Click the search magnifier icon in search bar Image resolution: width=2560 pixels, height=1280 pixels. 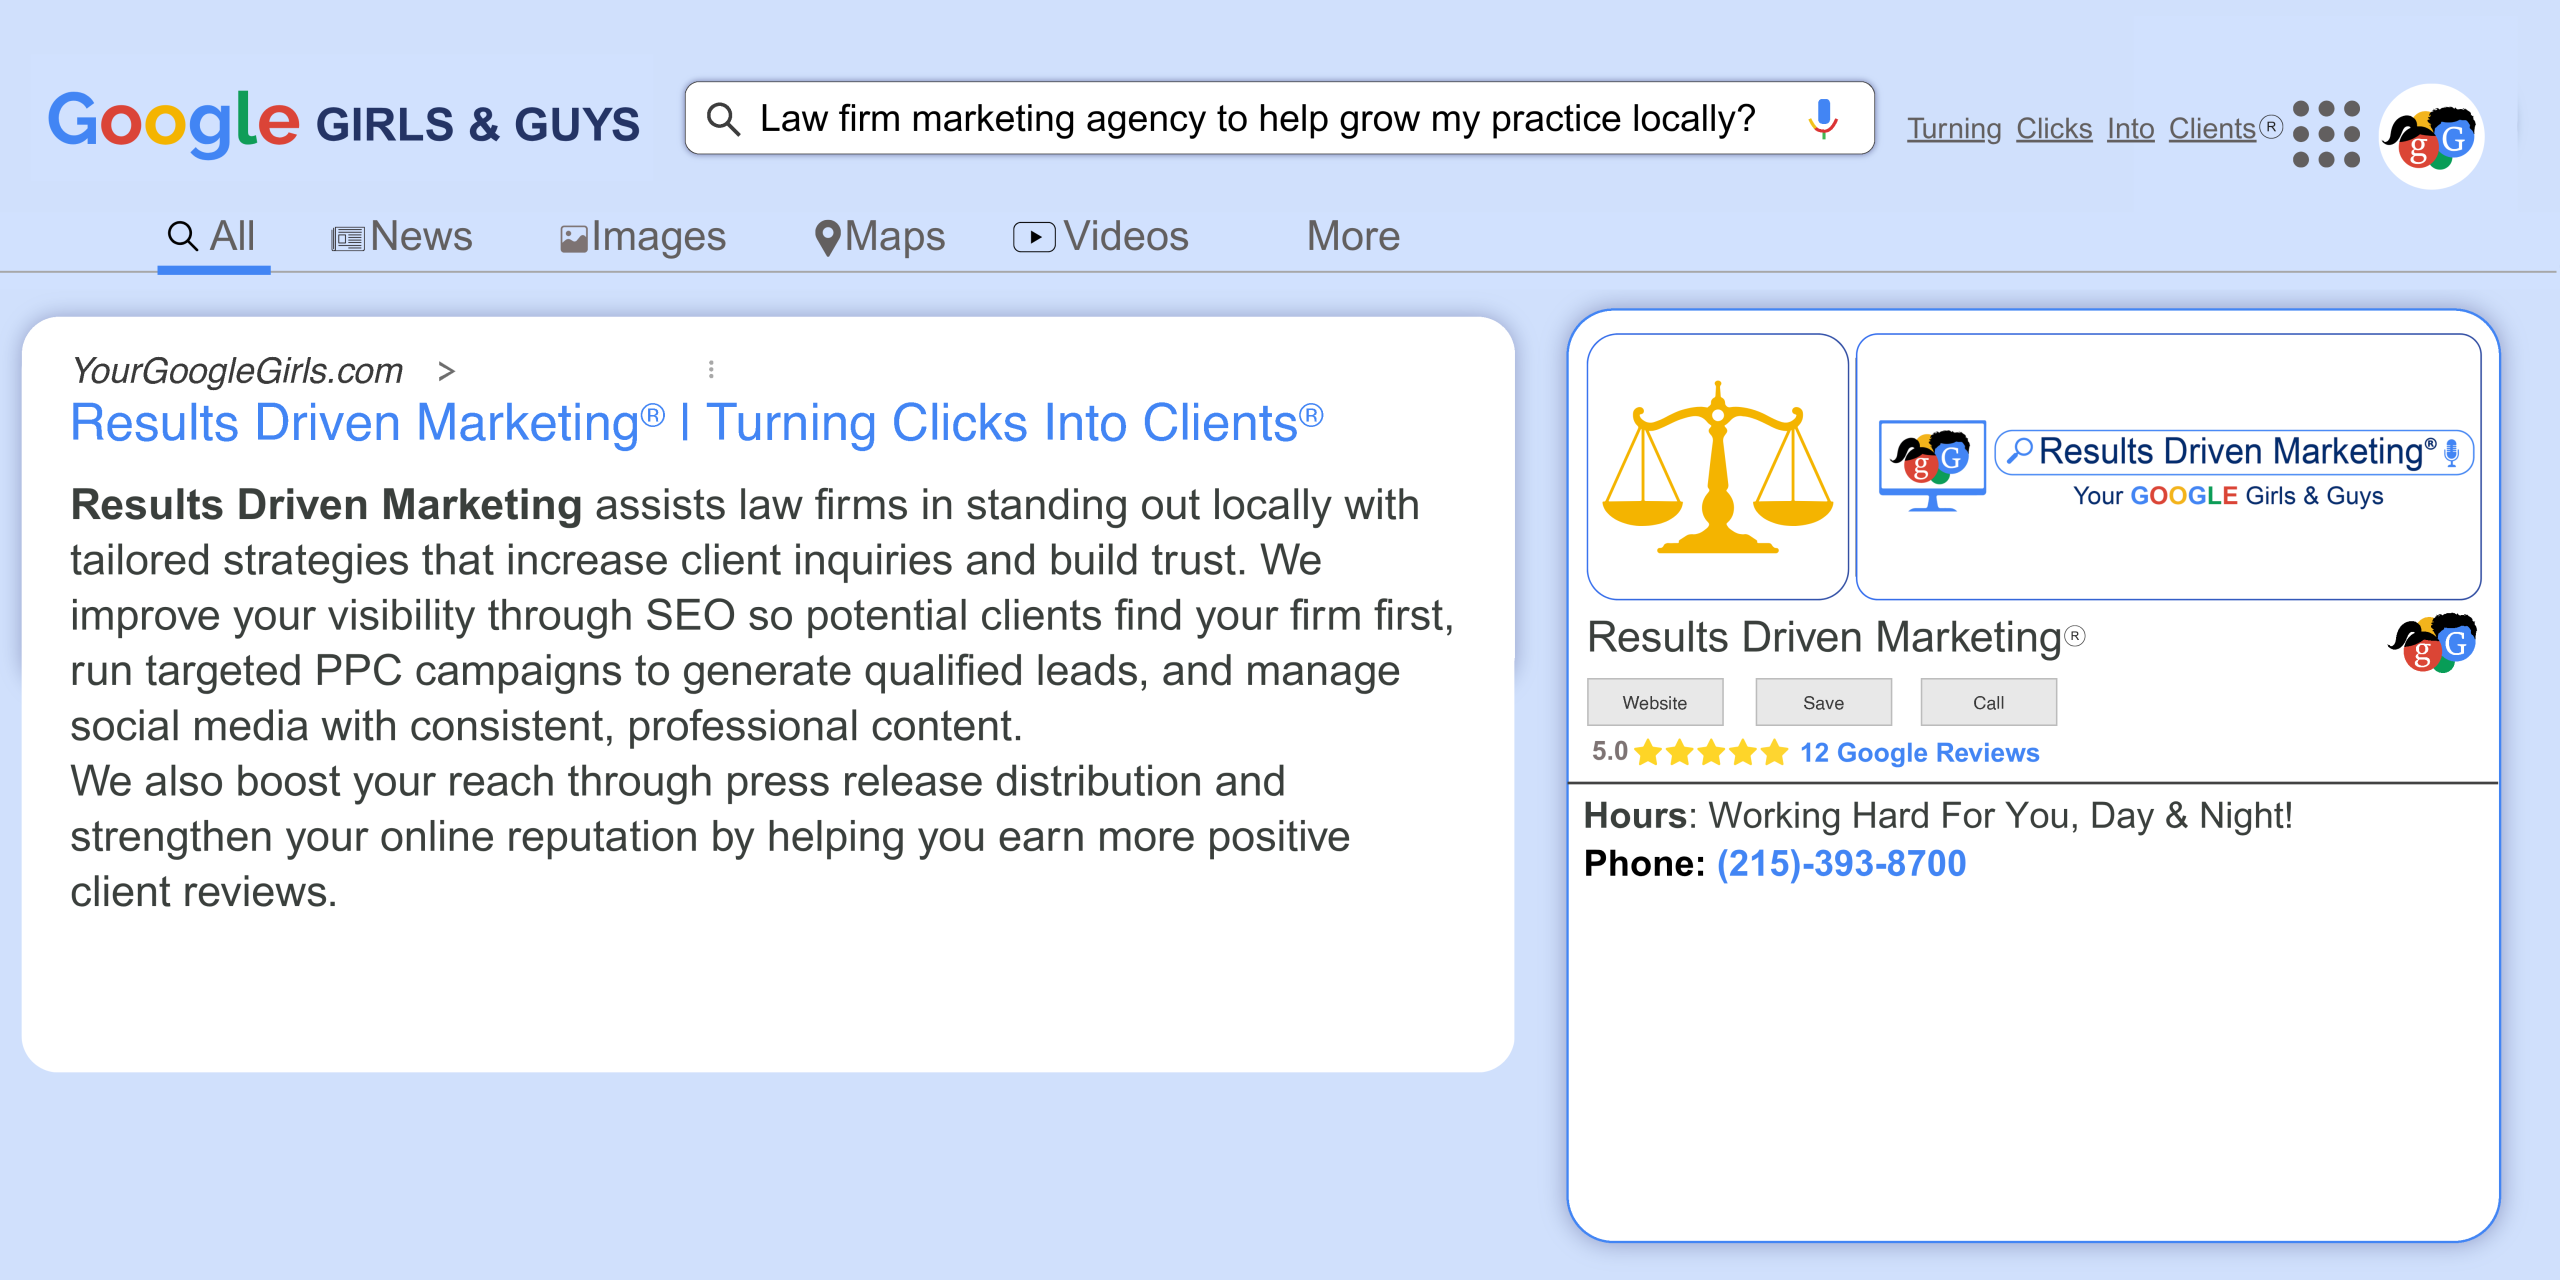(x=723, y=119)
